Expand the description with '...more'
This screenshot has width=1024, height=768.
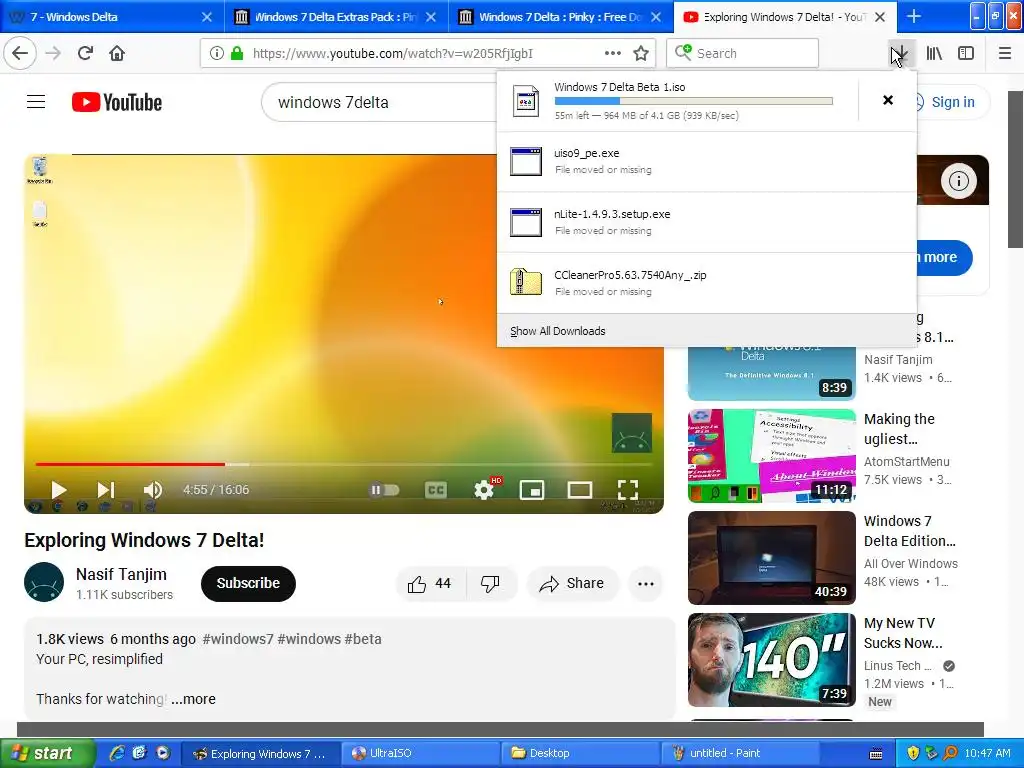193,699
